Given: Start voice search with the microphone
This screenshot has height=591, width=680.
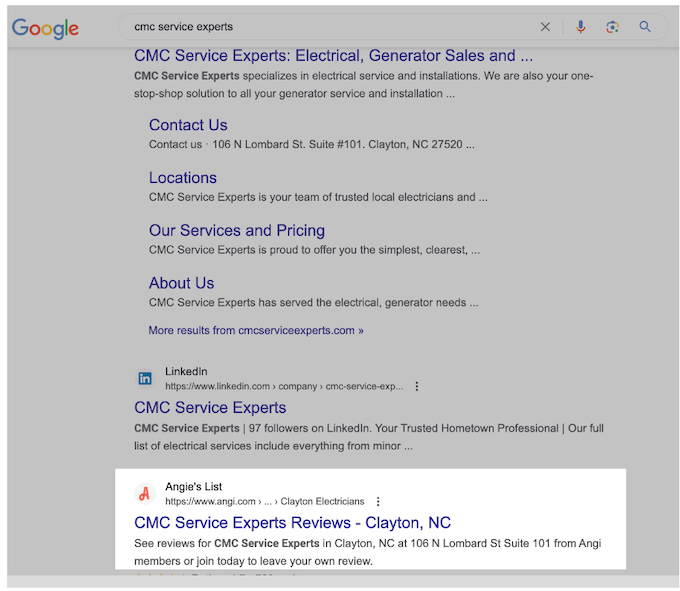Looking at the screenshot, I should pyautogui.click(x=581, y=27).
